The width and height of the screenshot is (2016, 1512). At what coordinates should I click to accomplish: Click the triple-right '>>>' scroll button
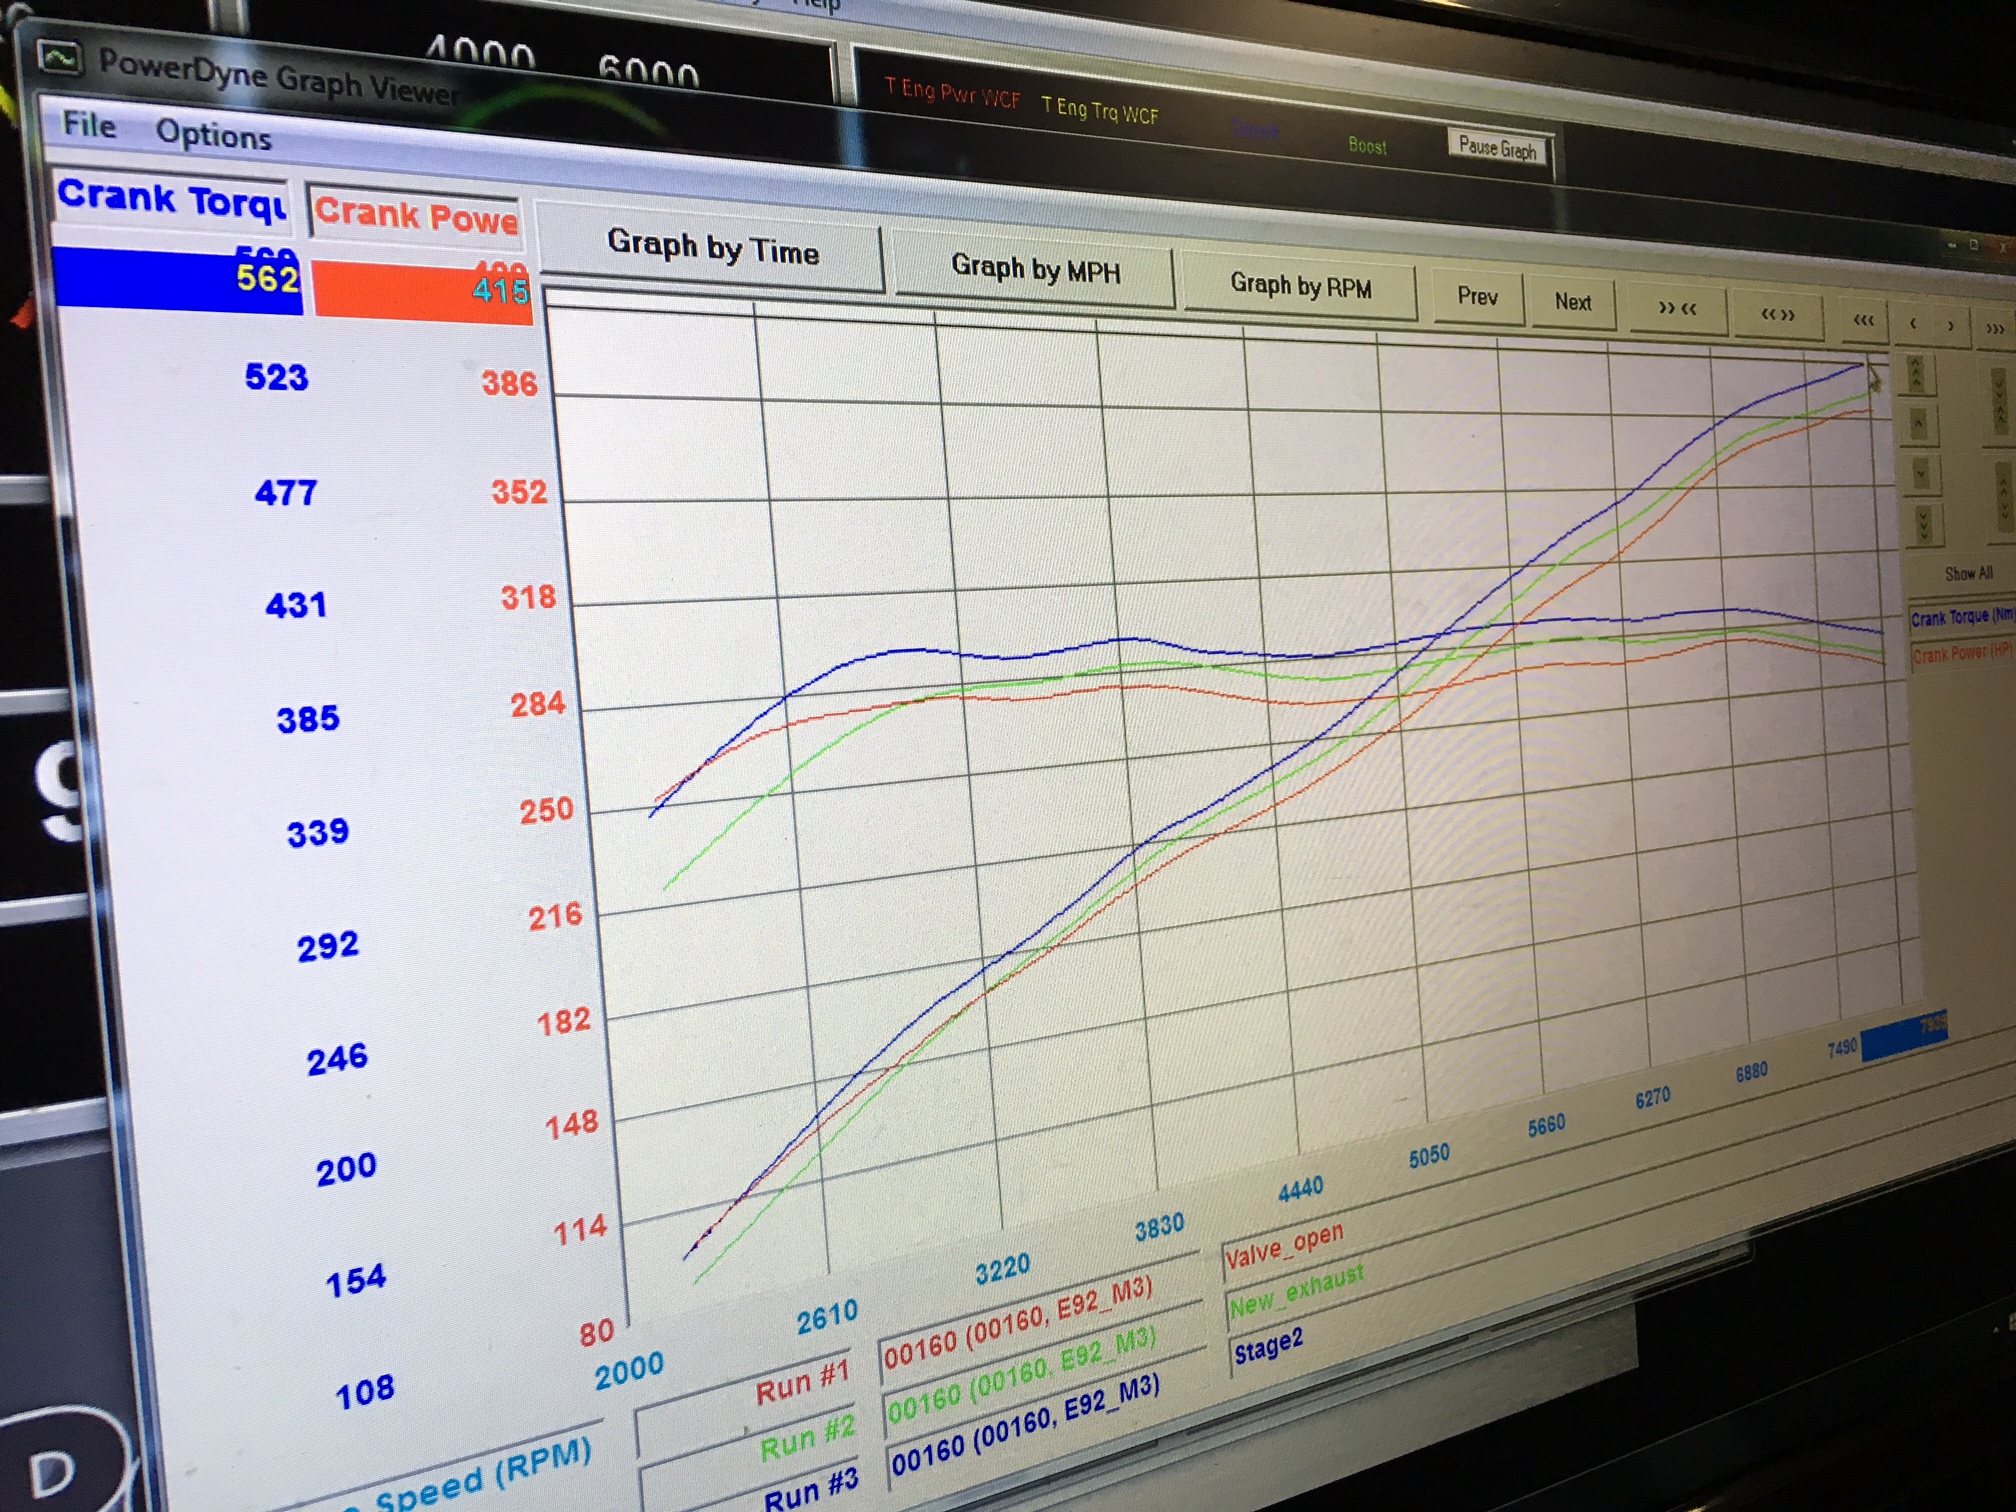[x=1995, y=329]
